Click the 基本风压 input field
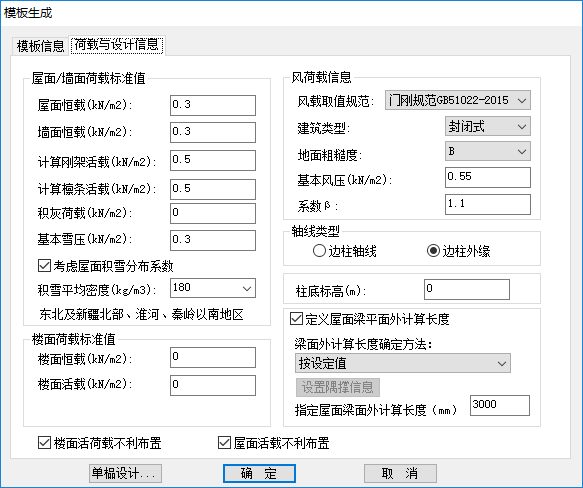 point(487,177)
